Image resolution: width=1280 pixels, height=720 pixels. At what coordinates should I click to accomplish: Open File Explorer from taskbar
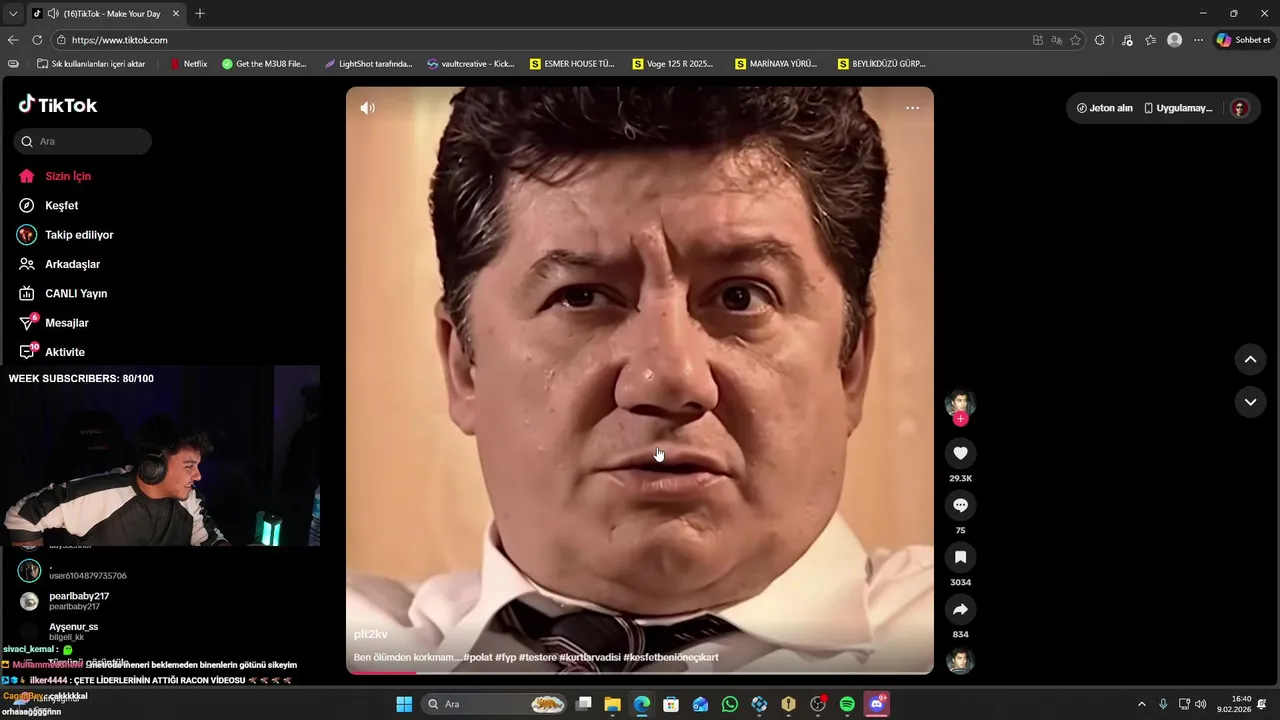pyautogui.click(x=613, y=704)
